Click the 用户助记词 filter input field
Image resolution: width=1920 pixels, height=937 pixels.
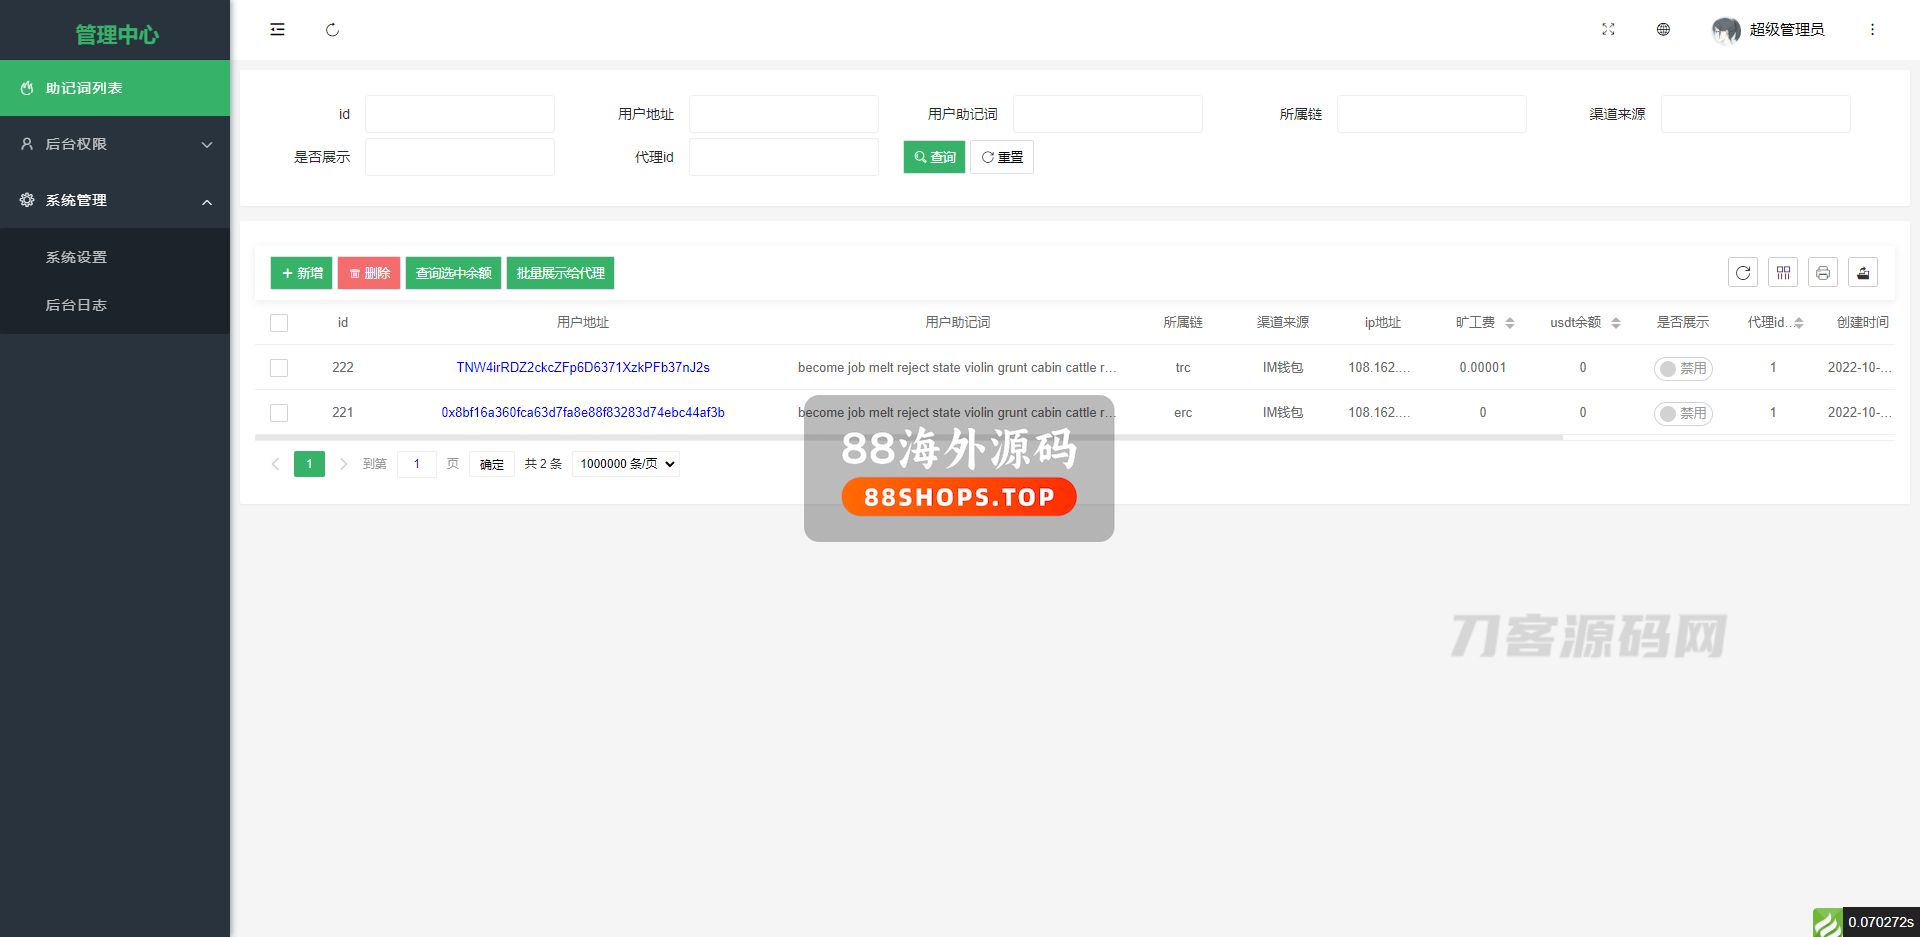pos(1107,114)
